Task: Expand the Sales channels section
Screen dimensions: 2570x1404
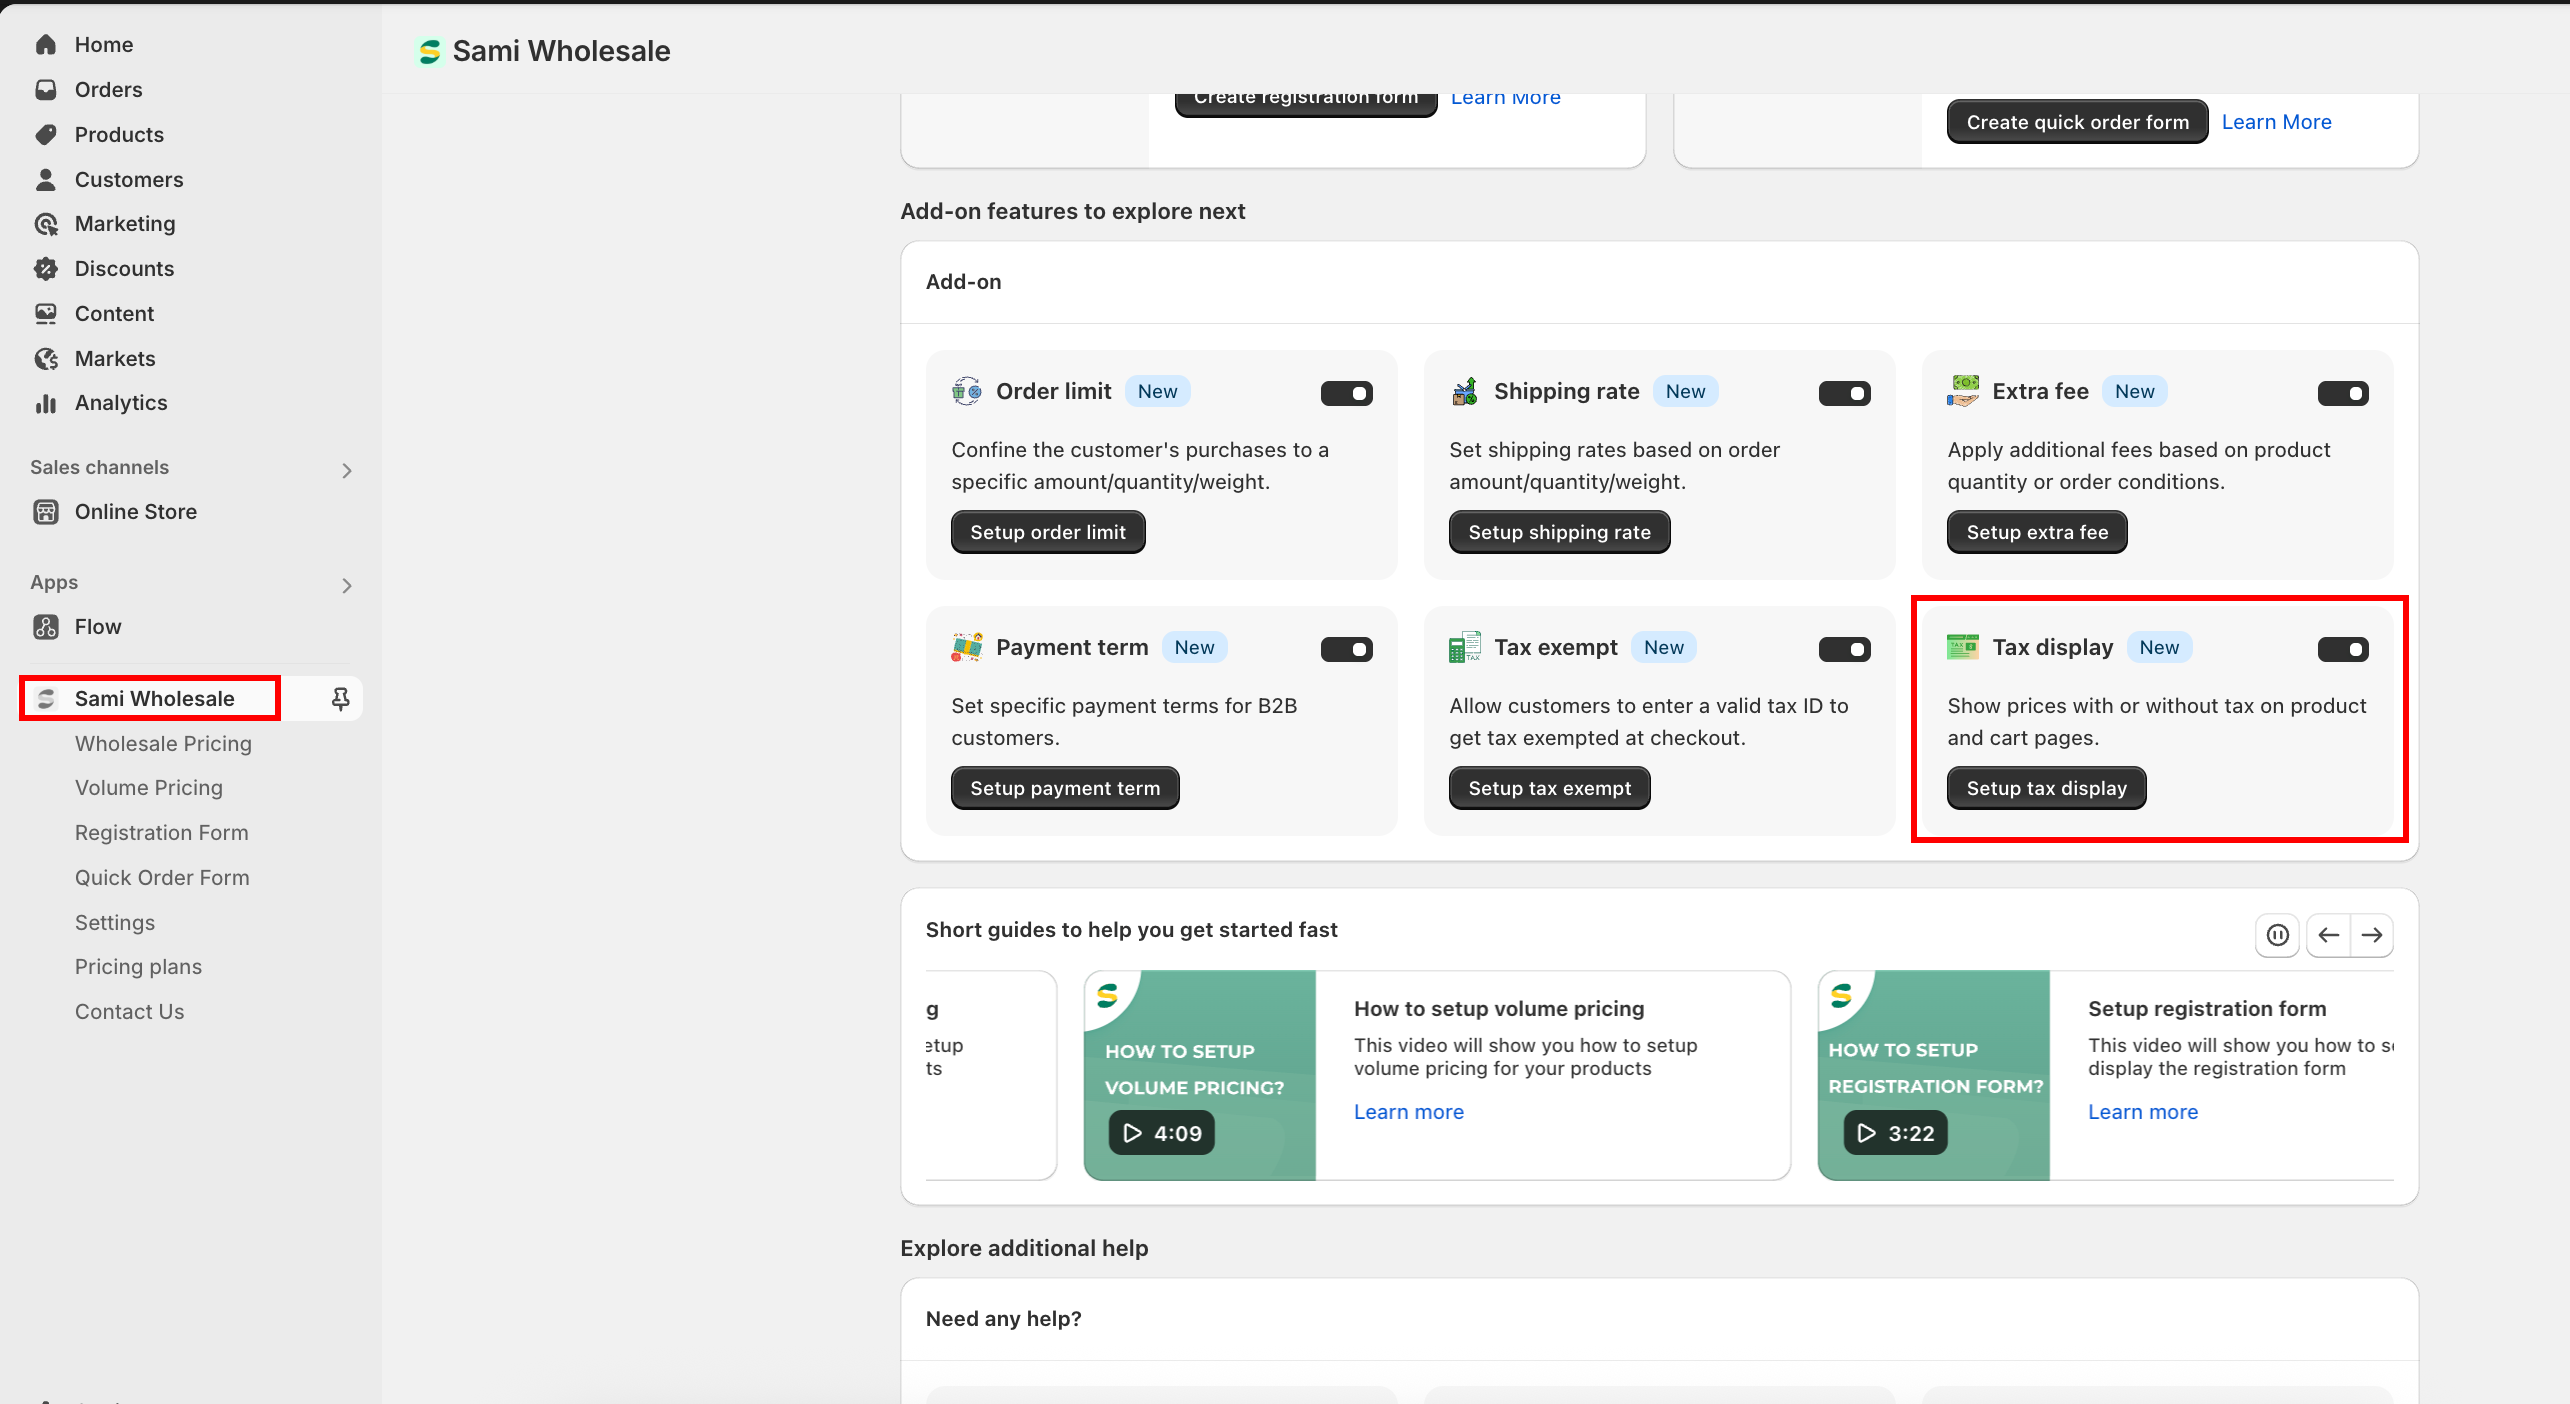Action: [346, 470]
